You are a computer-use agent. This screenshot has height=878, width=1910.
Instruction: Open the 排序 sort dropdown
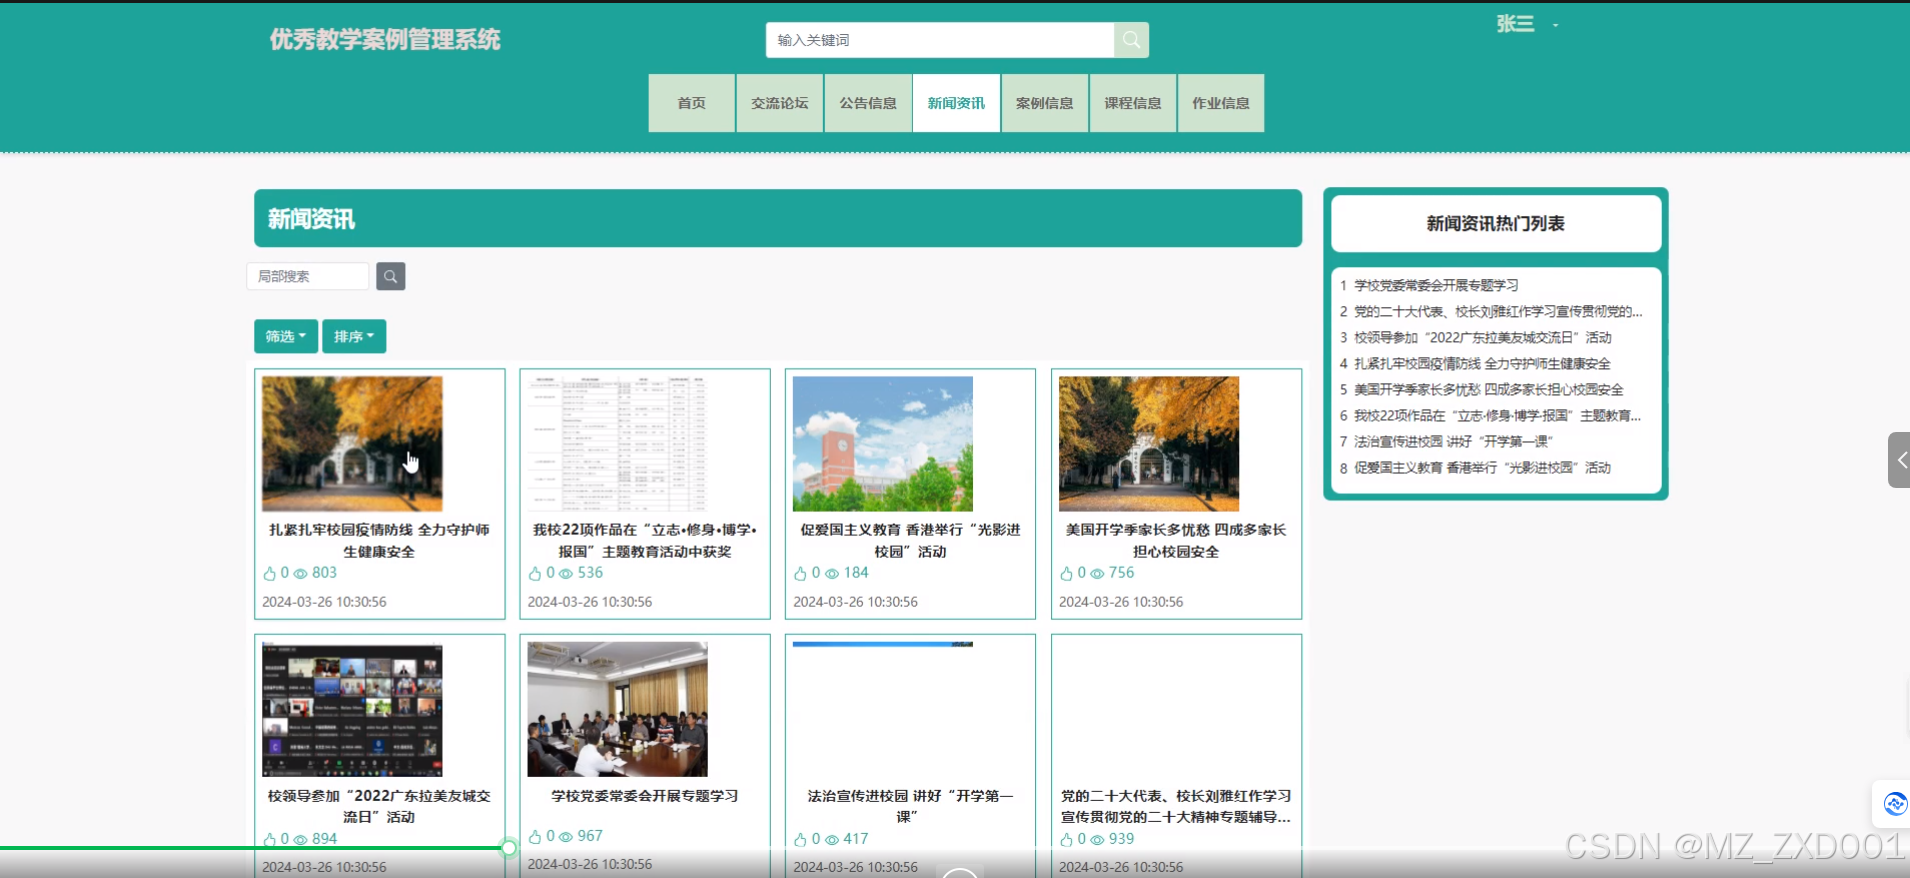pos(354,337)
